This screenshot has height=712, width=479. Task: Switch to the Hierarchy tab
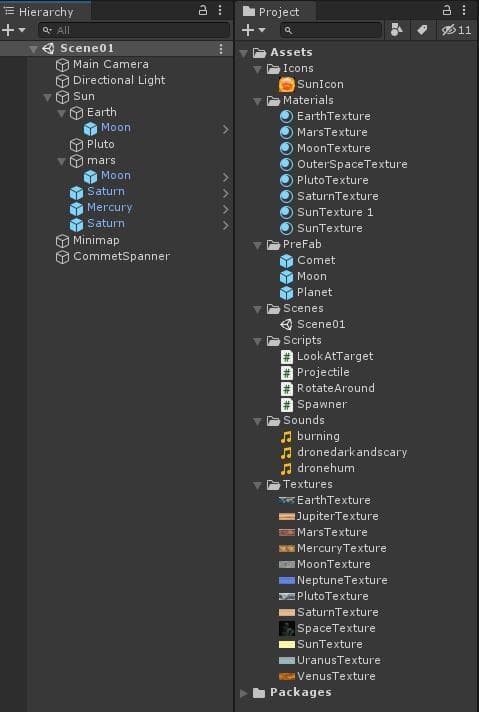pyautogui.click(x=39, y=11)
